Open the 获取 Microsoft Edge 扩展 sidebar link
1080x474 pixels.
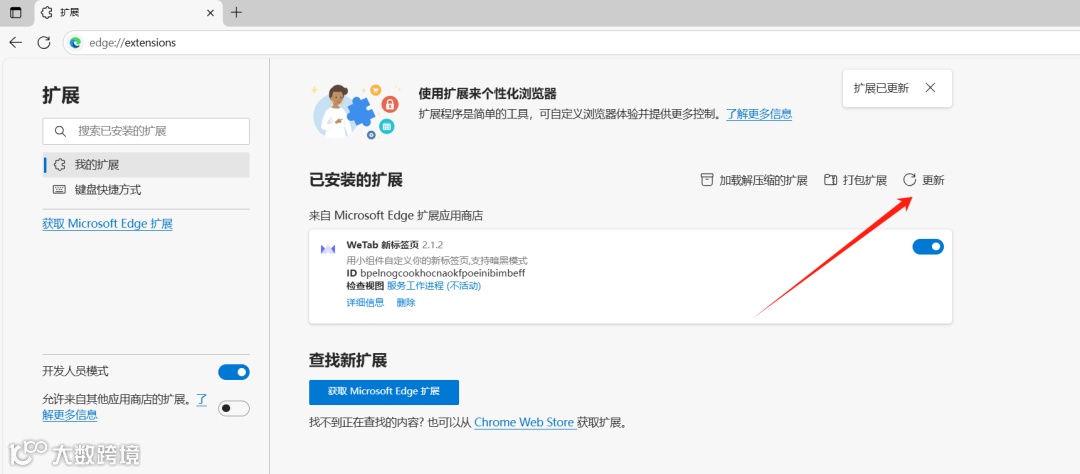pos(107,224)
